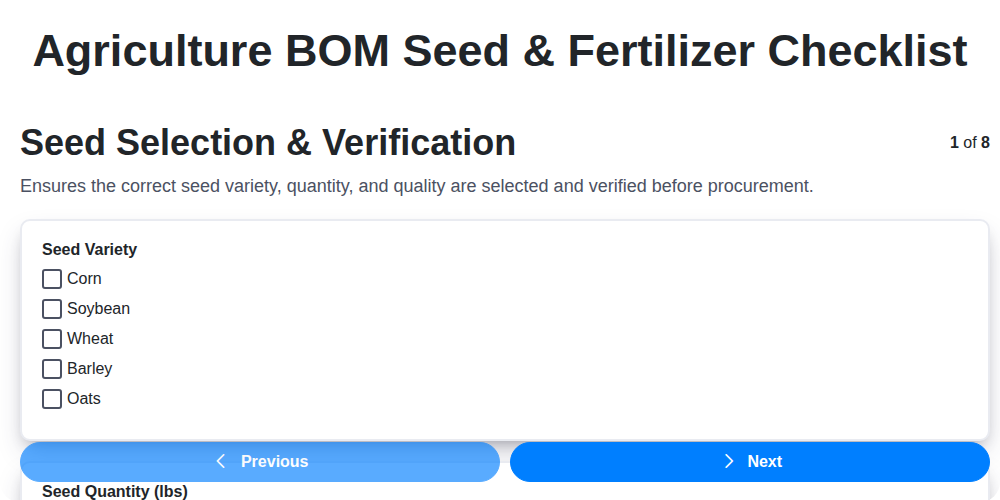The height and width of the screenshot is (500, 1000).
Task: Check the Corn checkbox
Action: (x=52, y=279)
